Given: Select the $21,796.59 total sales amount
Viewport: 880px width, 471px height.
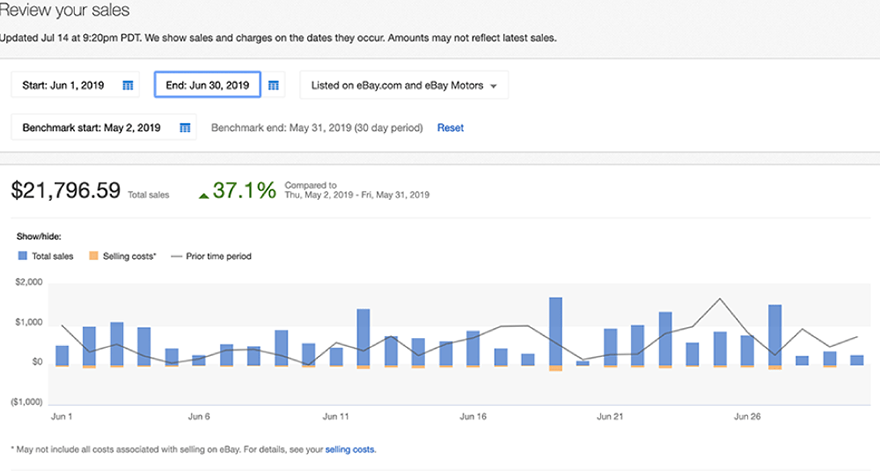Looking at the screenshot, I should coord(65,189).
